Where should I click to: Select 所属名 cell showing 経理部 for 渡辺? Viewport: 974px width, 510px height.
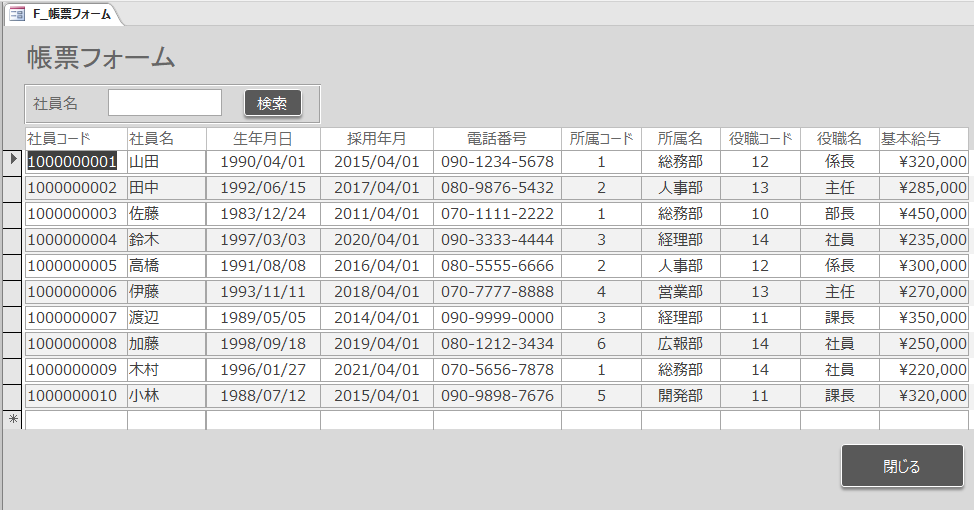[680, 318]
